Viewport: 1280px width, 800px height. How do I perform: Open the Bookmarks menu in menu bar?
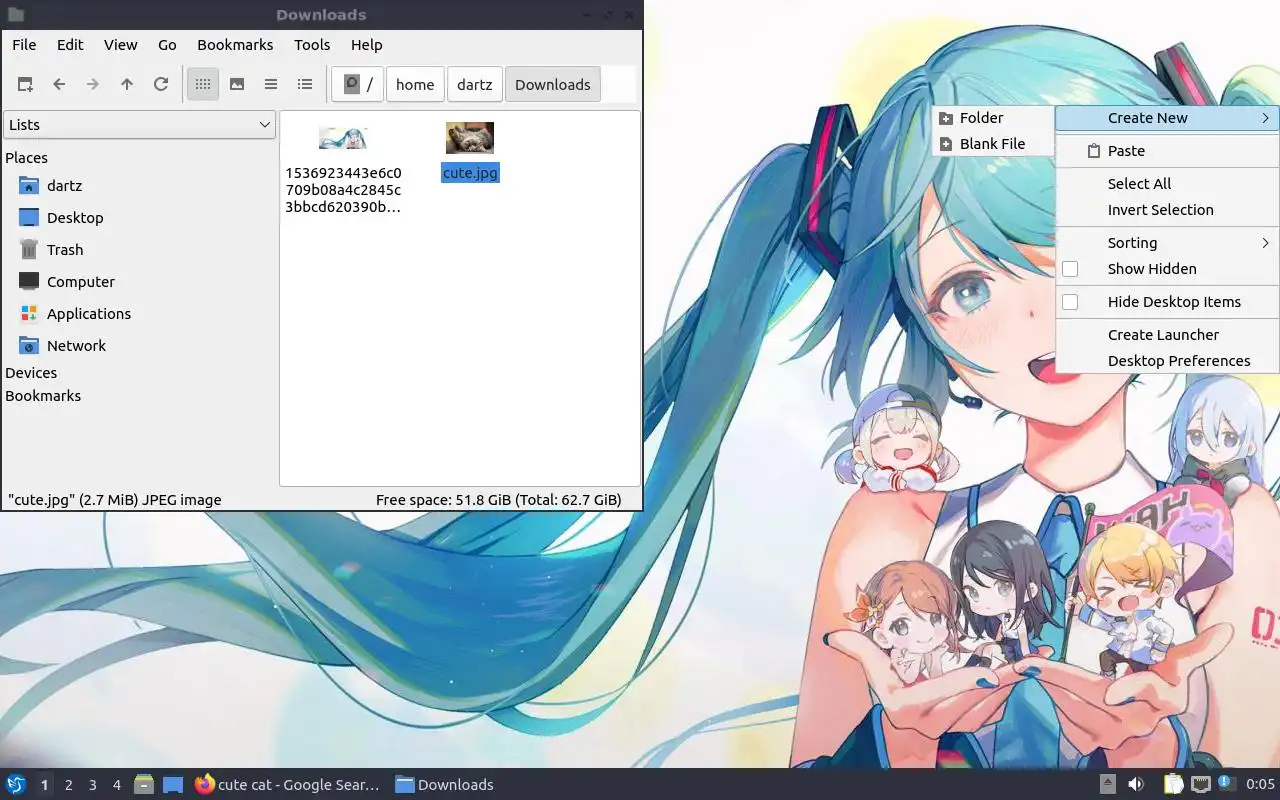point(235,45)
